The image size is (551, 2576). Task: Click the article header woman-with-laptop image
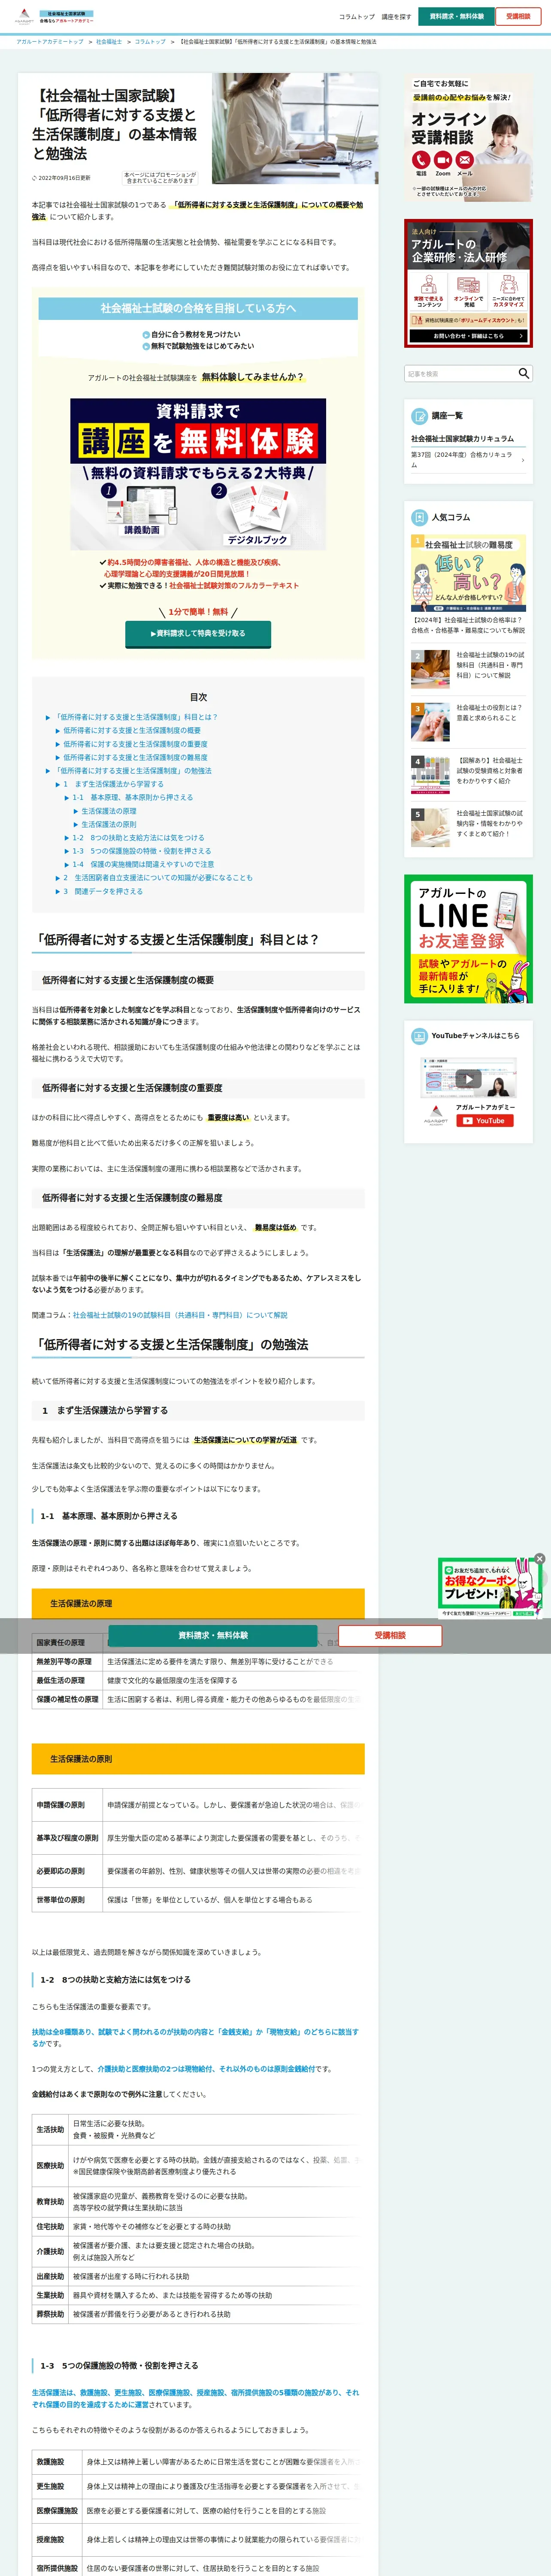[x=295, y=128]
